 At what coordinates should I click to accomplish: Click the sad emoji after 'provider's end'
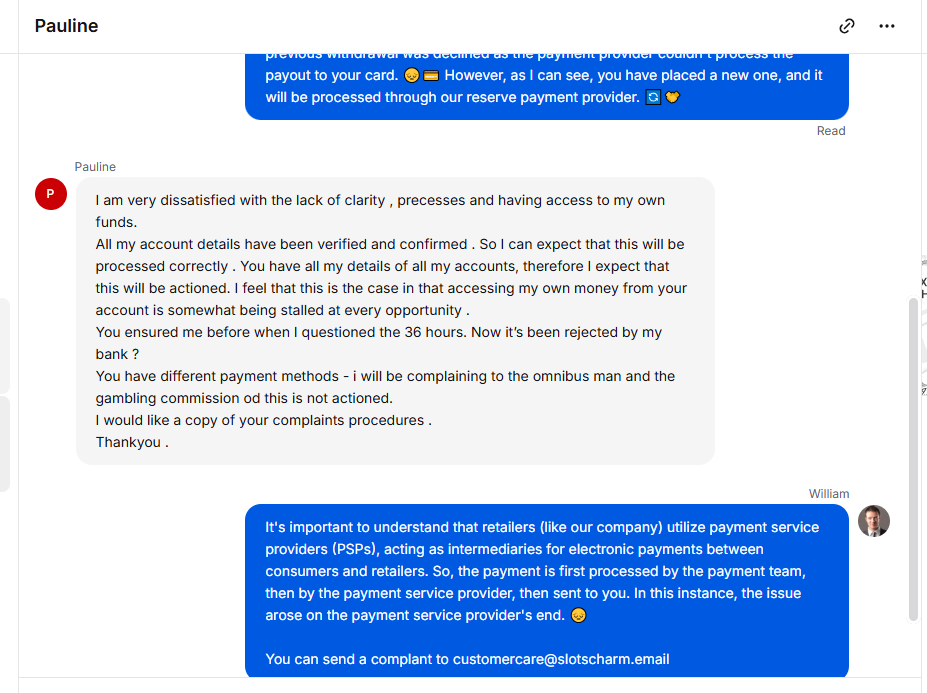(578, 616)
